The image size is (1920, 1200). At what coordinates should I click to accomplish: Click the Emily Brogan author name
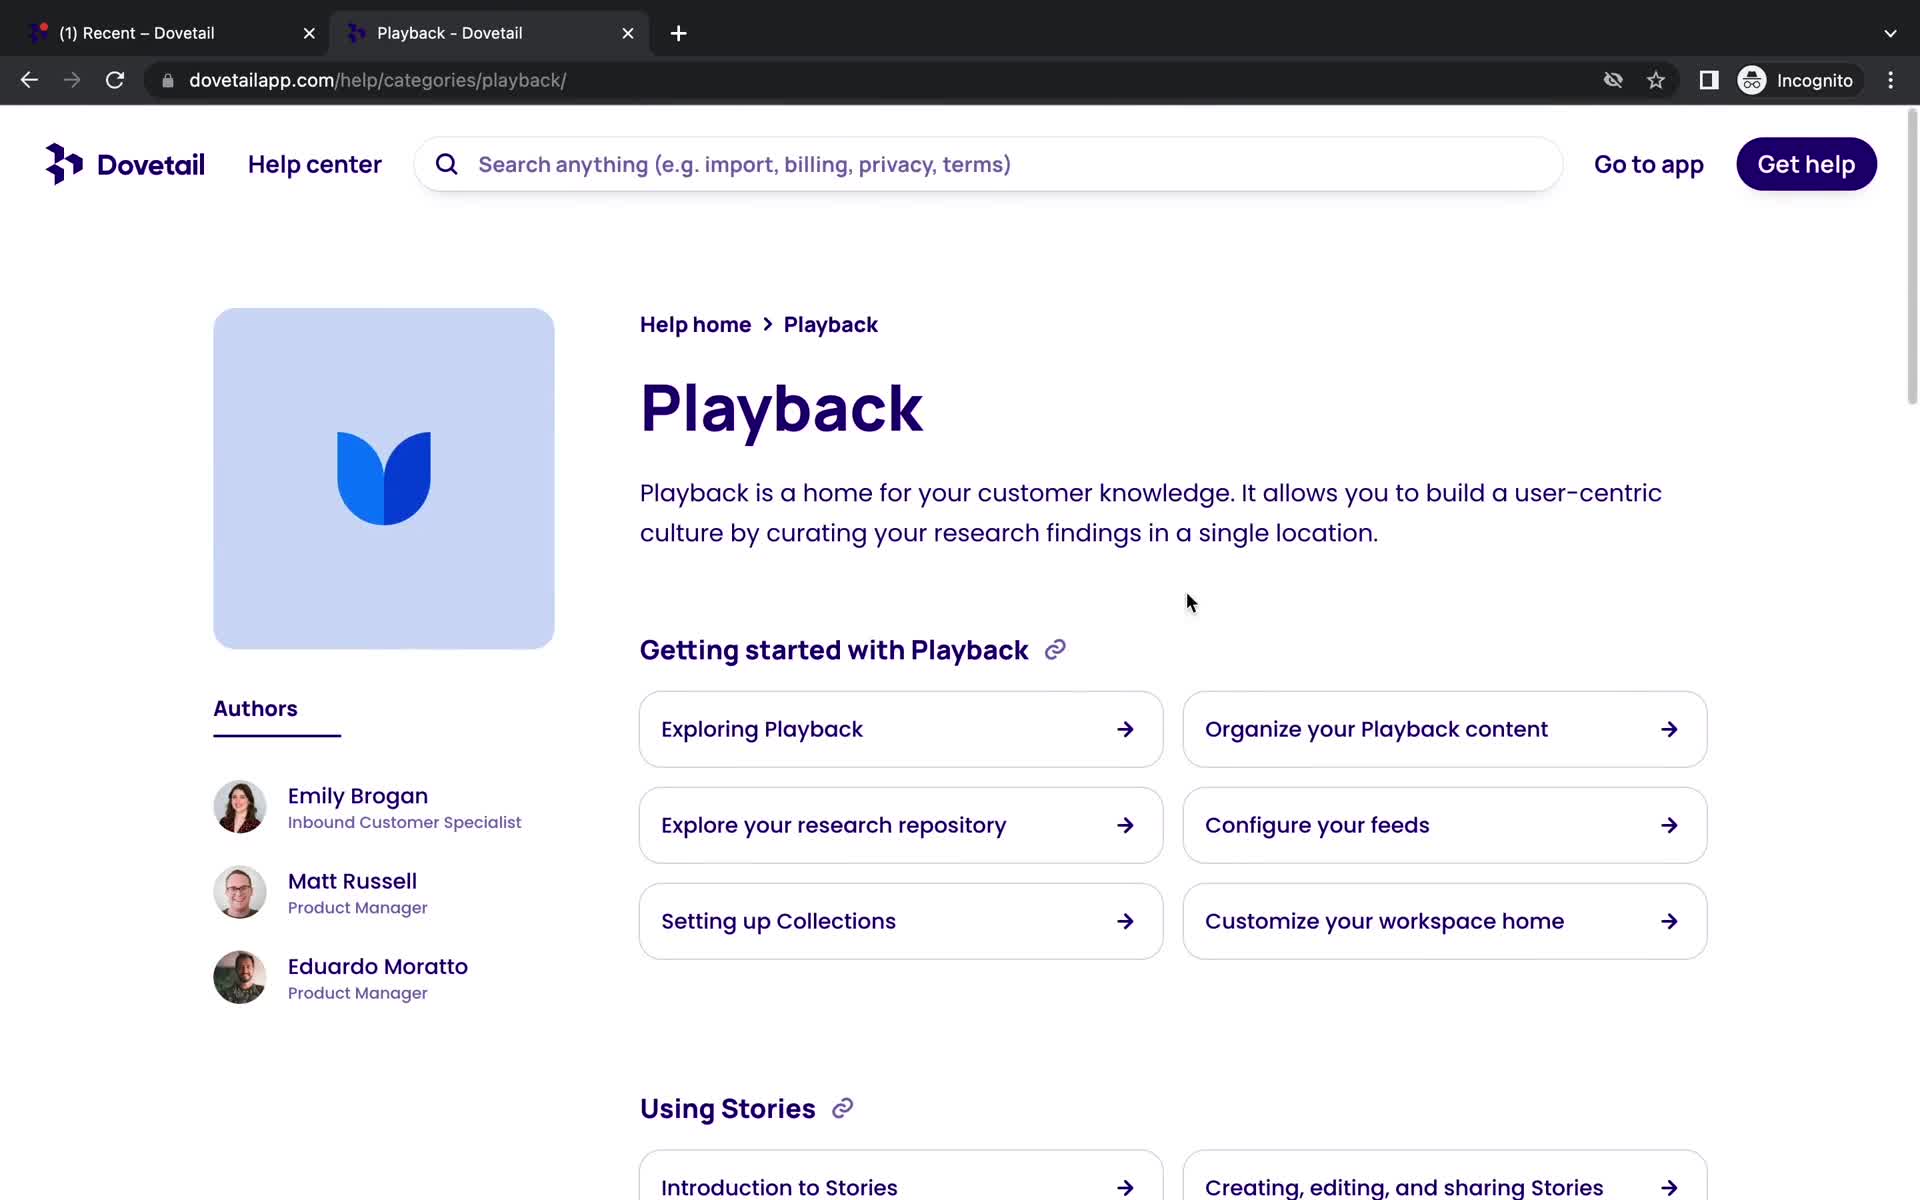click(358, 796)
